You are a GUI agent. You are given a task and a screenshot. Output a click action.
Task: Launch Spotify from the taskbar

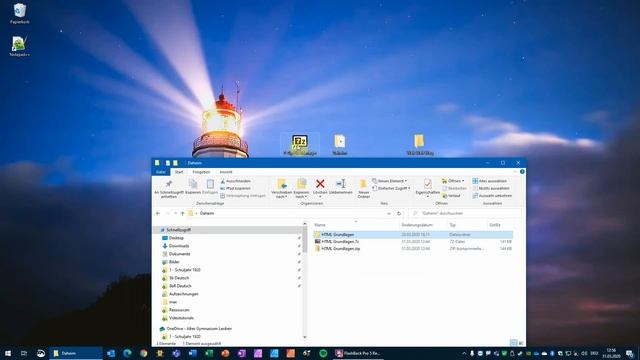(x=323, y=353)
